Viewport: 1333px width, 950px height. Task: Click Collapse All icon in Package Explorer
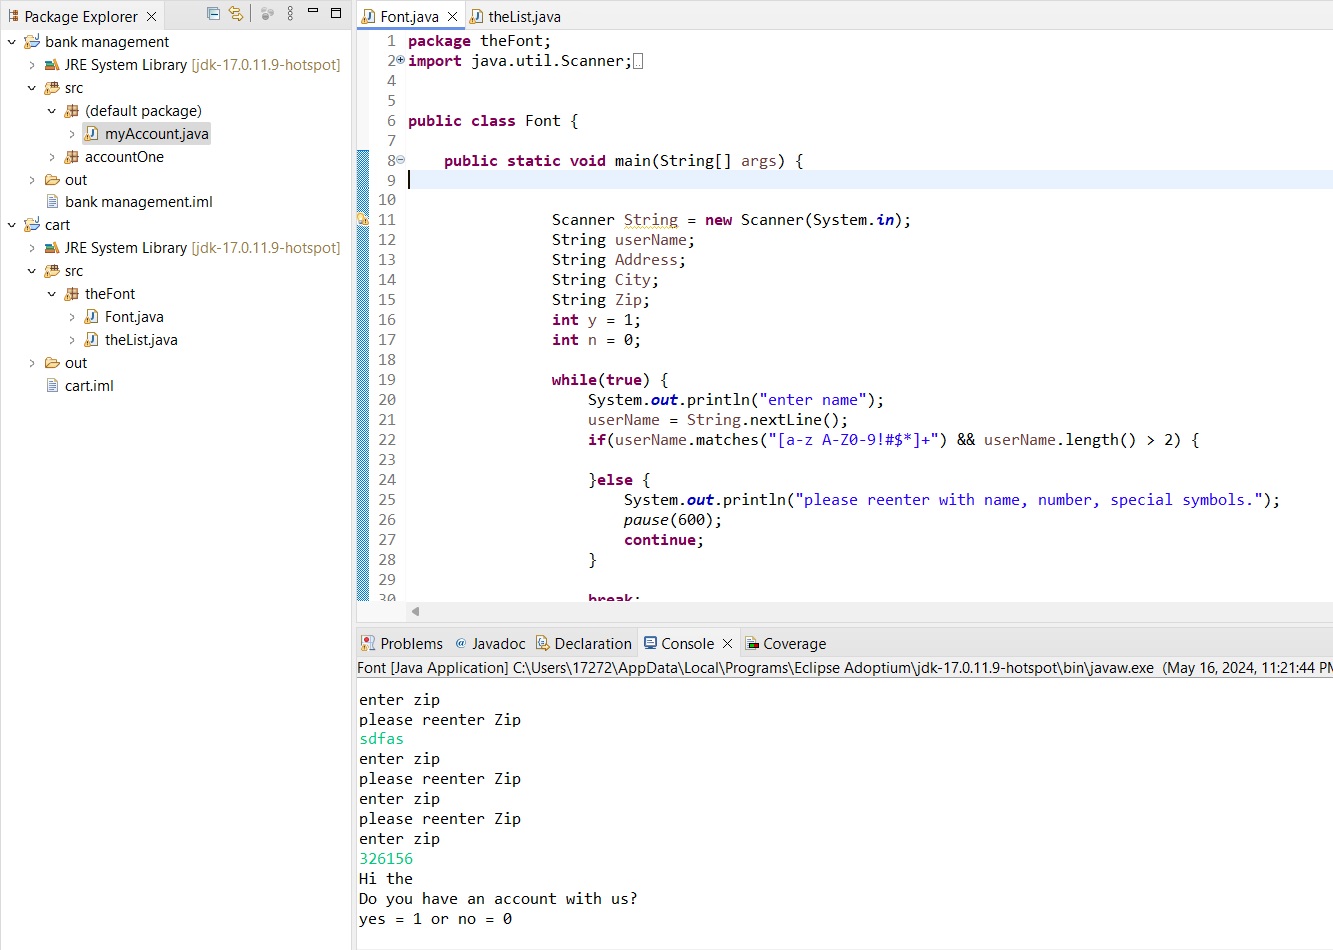point(213,14)
